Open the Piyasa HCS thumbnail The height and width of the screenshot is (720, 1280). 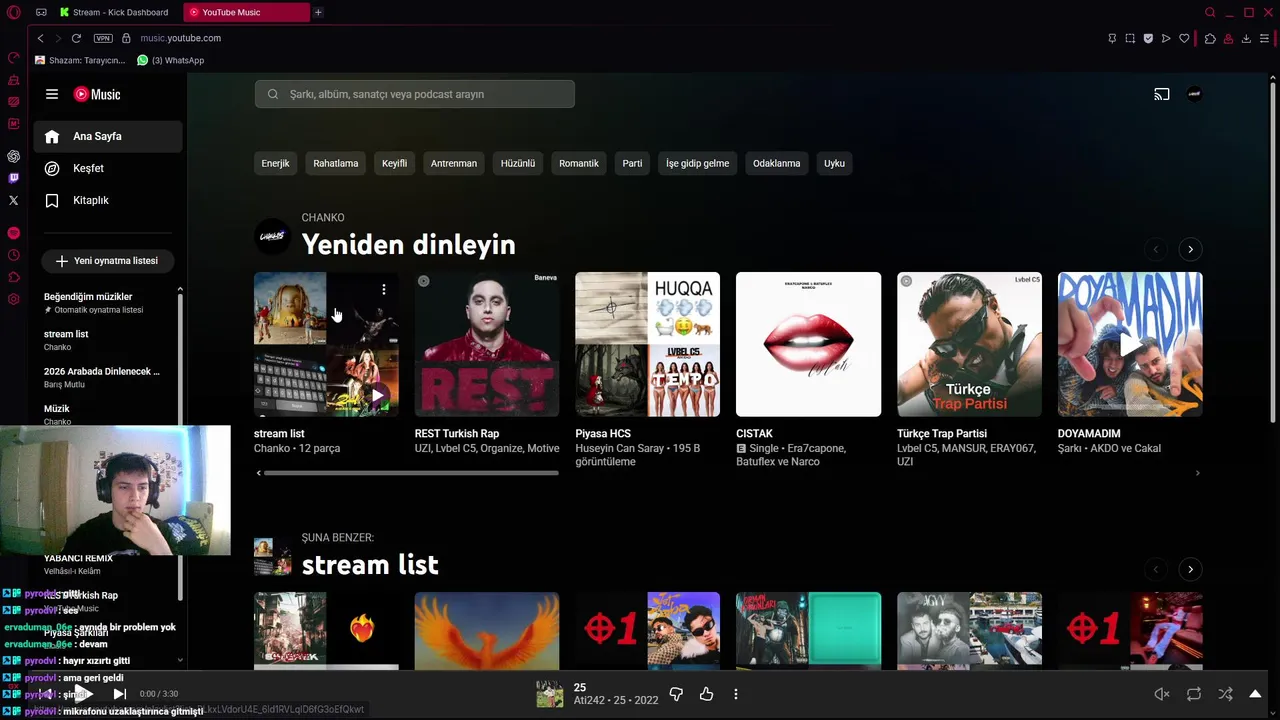click(647, 344)
